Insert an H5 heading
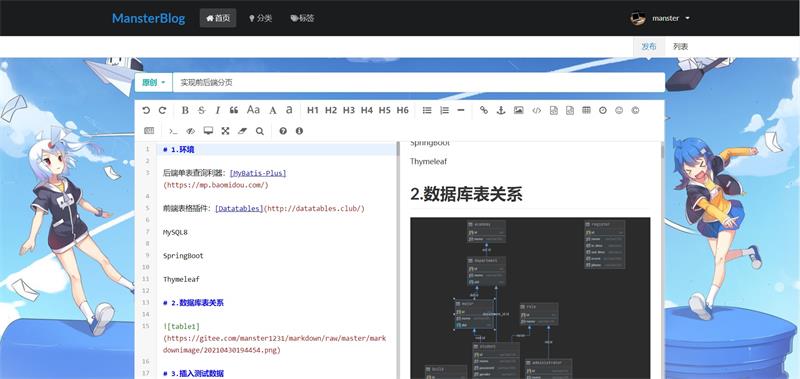The height and width of the screenshot is (379, 800). (x=385, y=110)
